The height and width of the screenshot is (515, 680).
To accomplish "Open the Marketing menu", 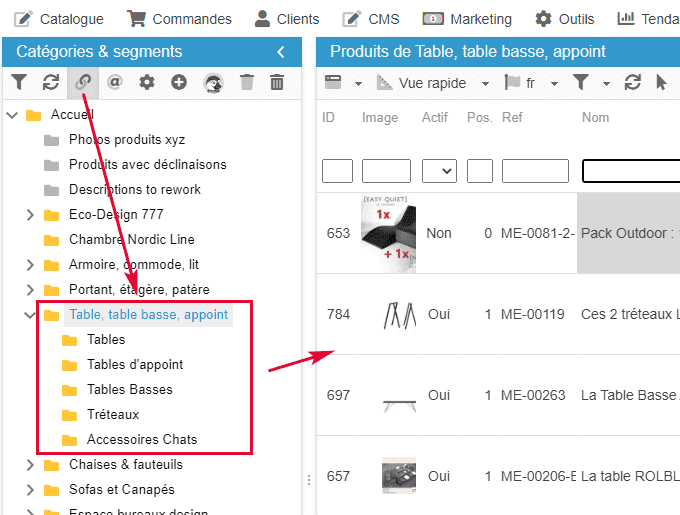I will pyautogui.click(x=467, y=19).
